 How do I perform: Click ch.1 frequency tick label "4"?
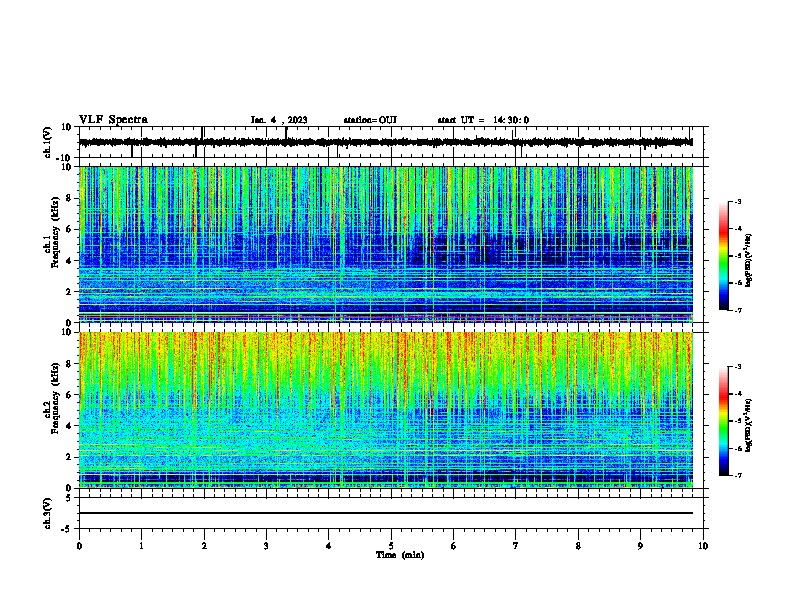[x=69, y=261]
